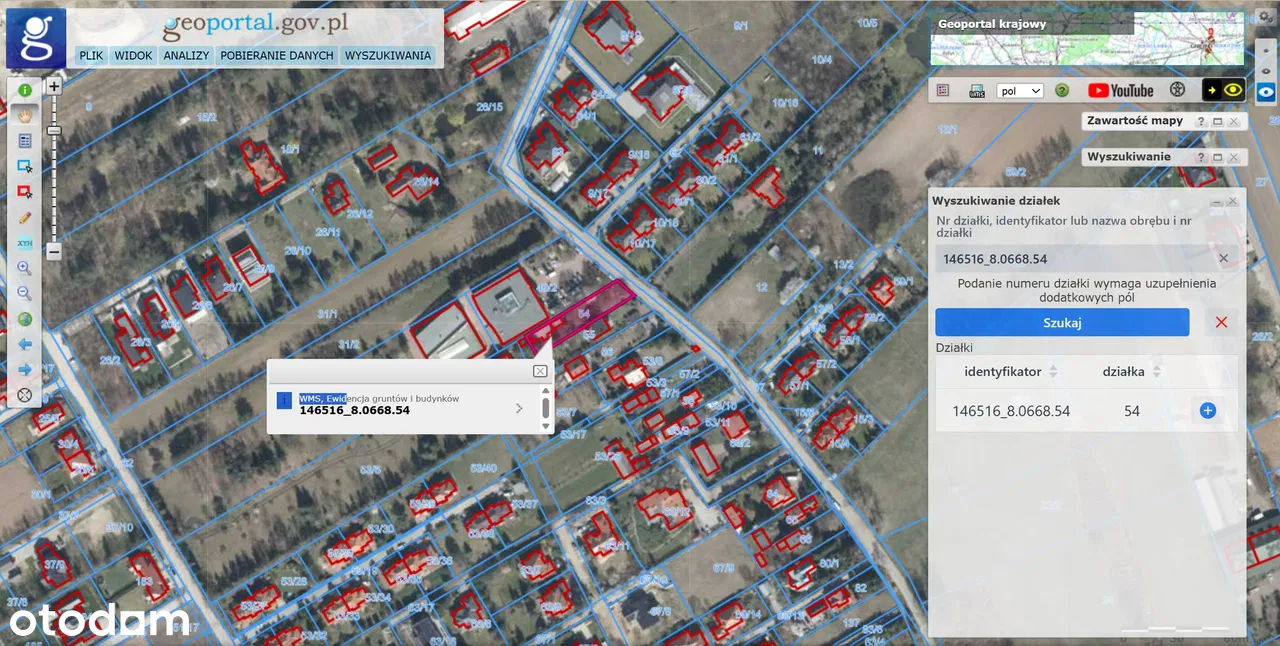Select the pencil drawing tool
Image resolution: width=1280 pixels, height=646 pixels.
click(24, 217)
